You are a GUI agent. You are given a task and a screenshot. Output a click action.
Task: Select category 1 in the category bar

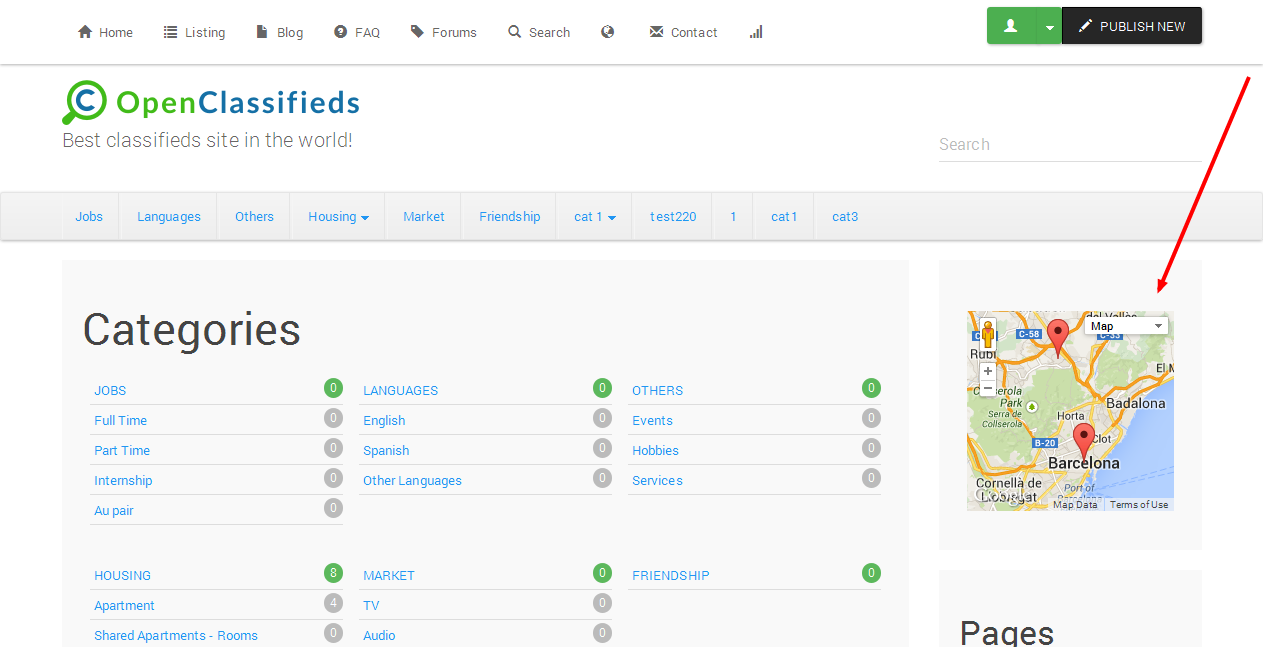pyautogui.click(x=733, y=216)
